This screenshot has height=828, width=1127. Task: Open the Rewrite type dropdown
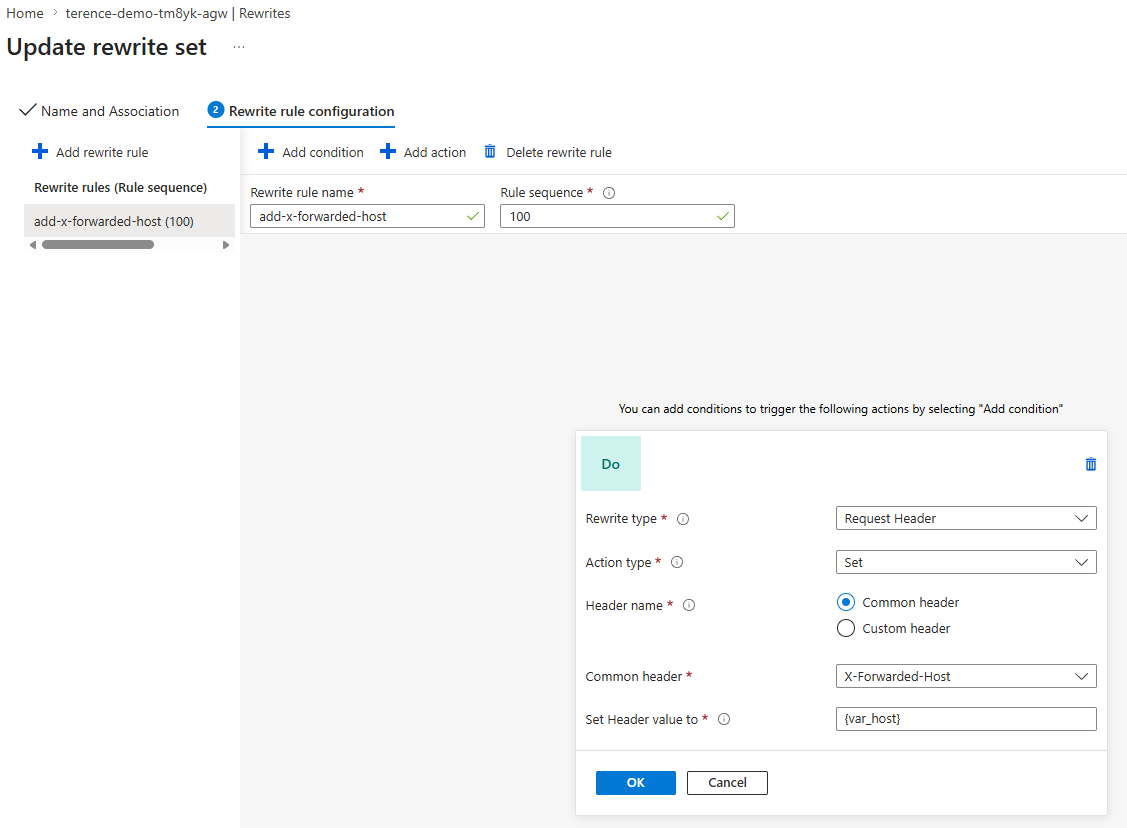[966, 518]
